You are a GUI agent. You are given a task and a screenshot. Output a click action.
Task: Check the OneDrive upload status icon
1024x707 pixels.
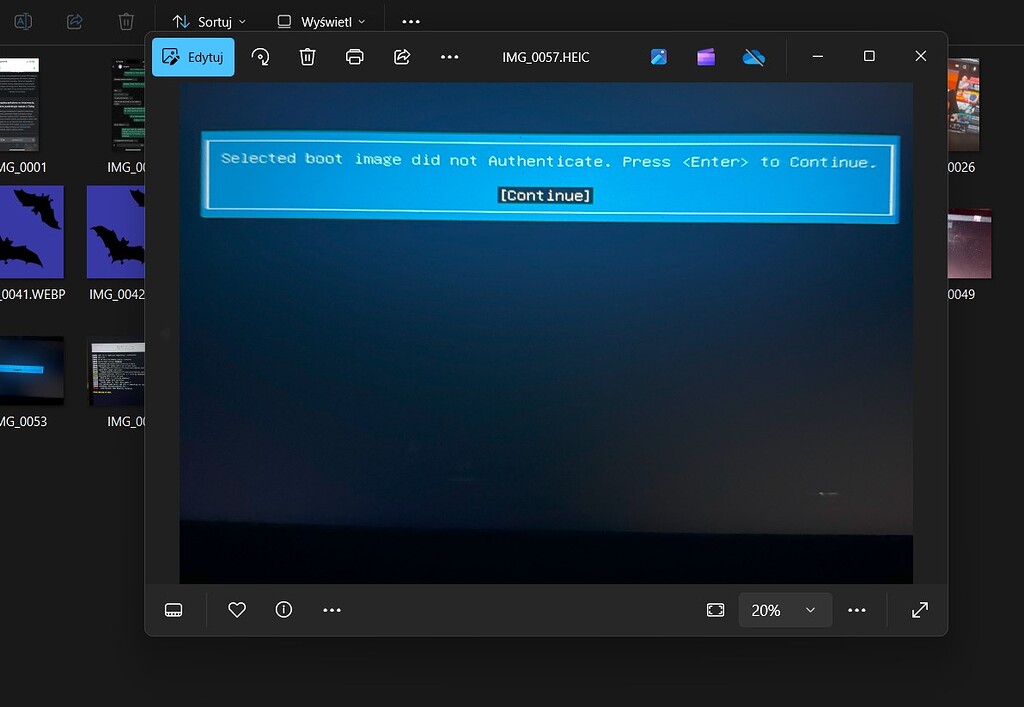pos(754,57)
